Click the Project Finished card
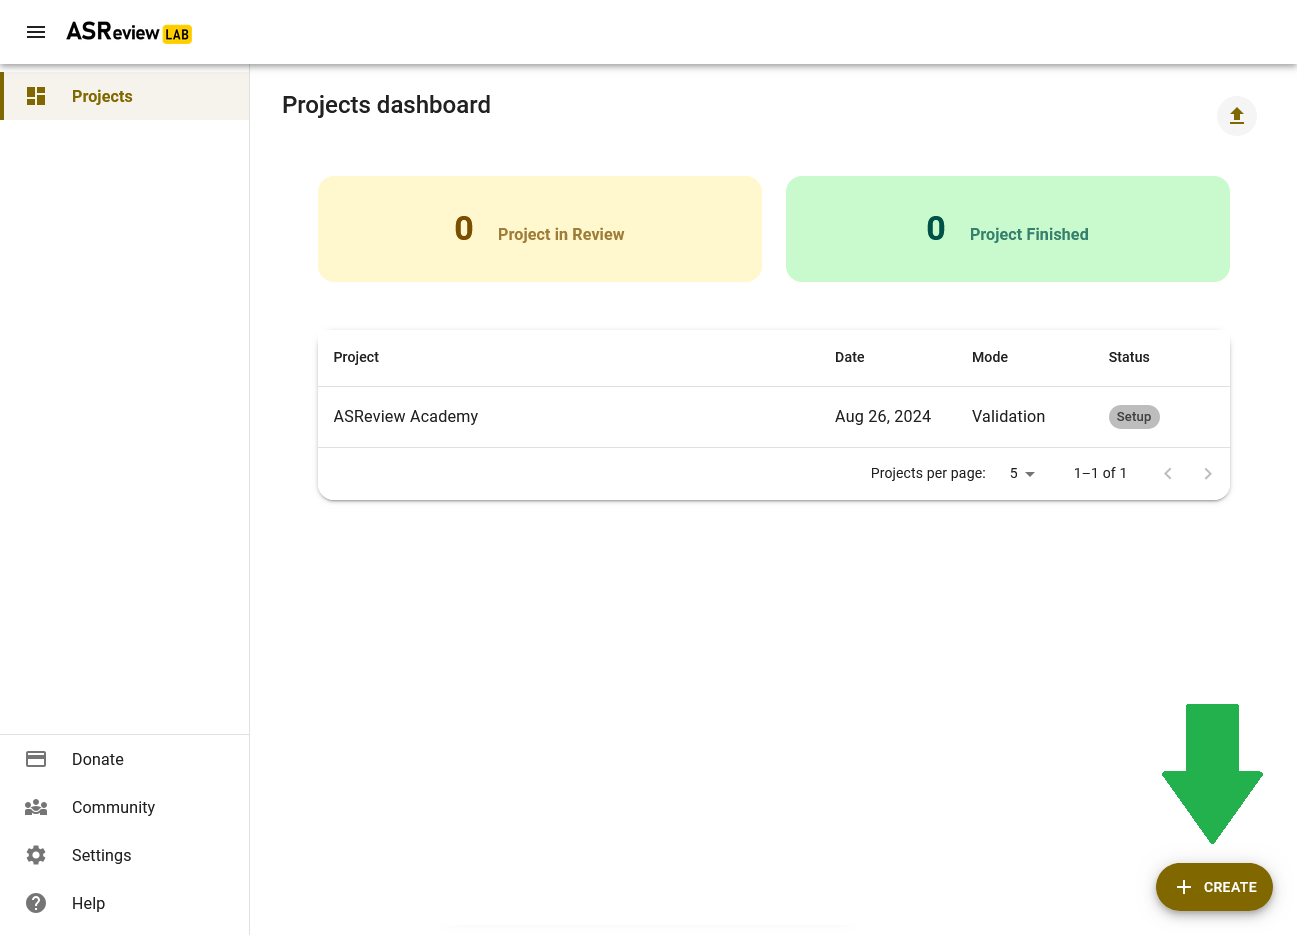 pyautogui.click(x=1008, y=229)
